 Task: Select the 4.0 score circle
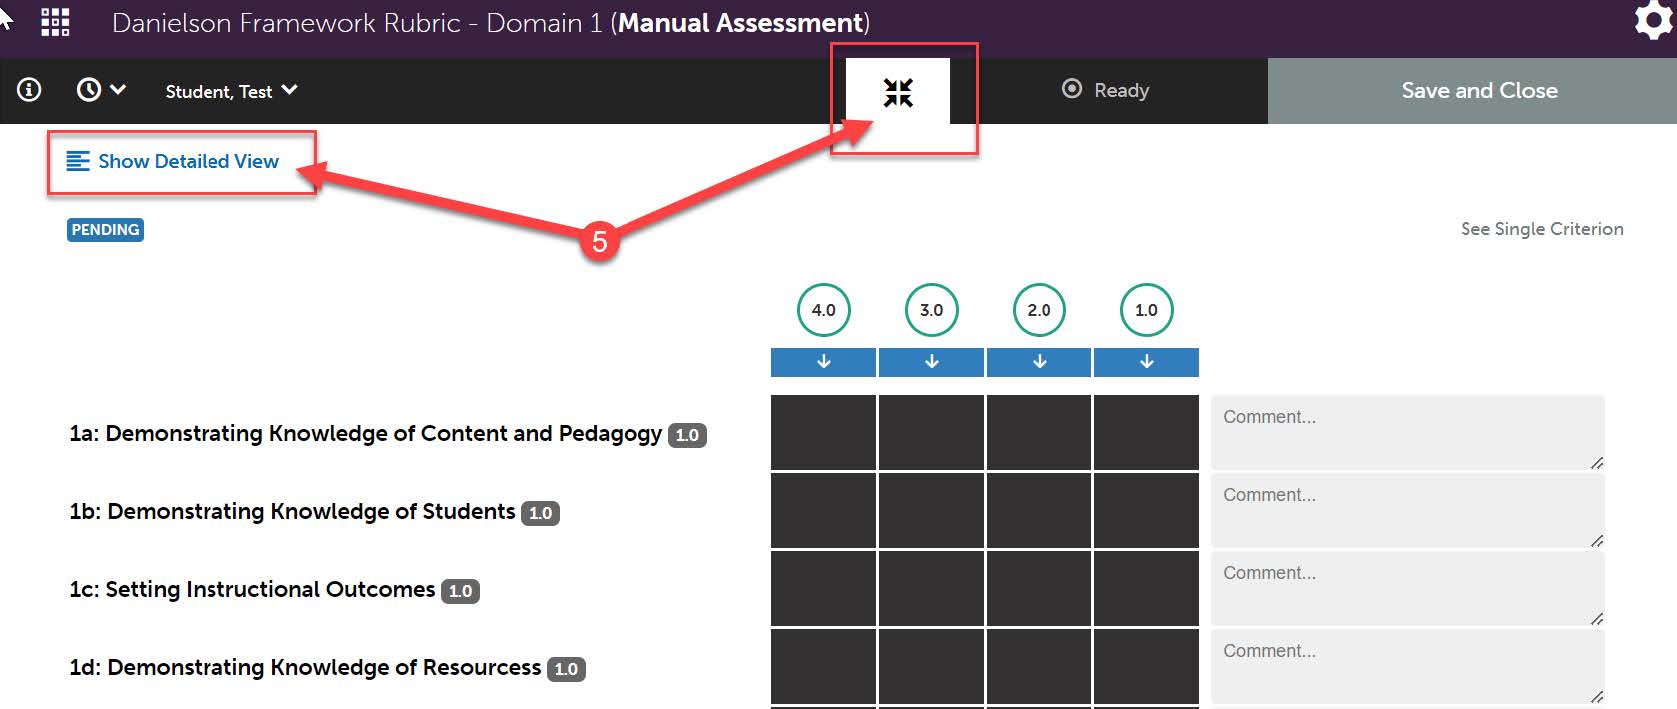(x=824, y=310)
